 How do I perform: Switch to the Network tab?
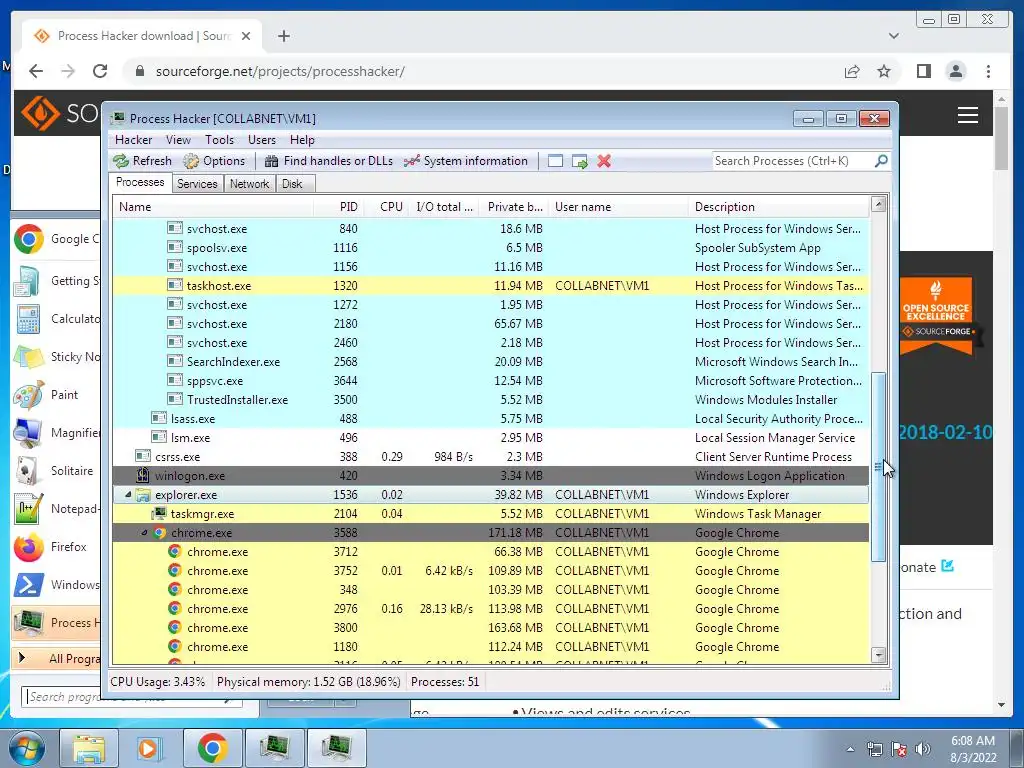pos(249,184)
